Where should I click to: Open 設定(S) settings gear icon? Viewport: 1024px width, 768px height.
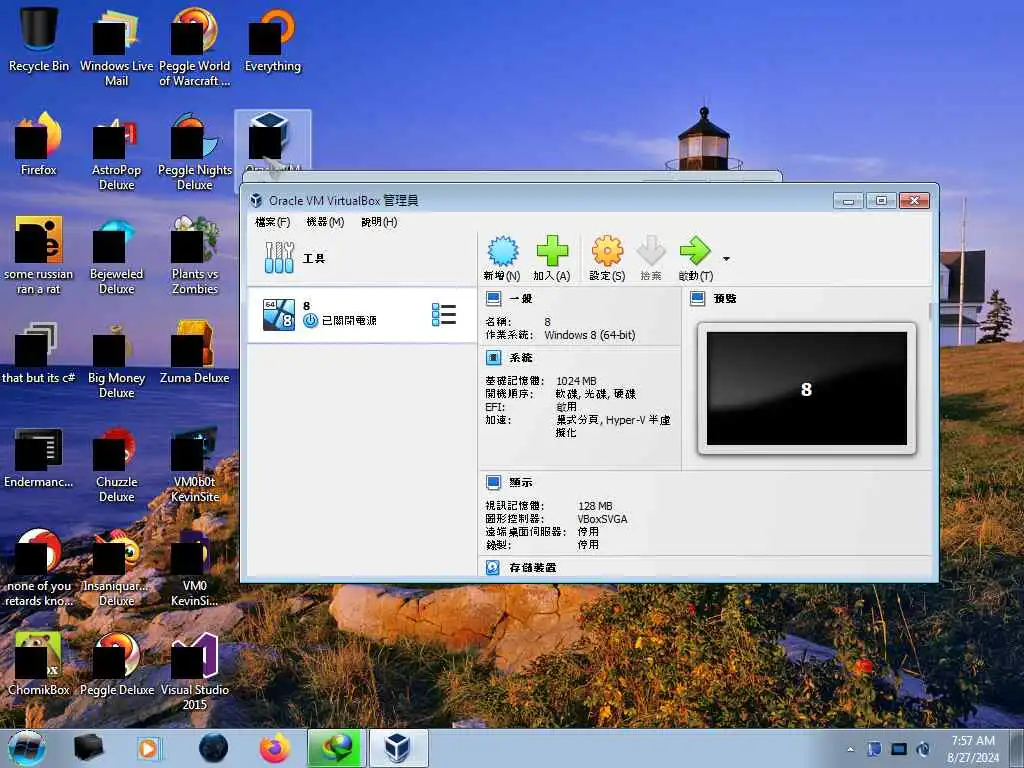[607, 258]
